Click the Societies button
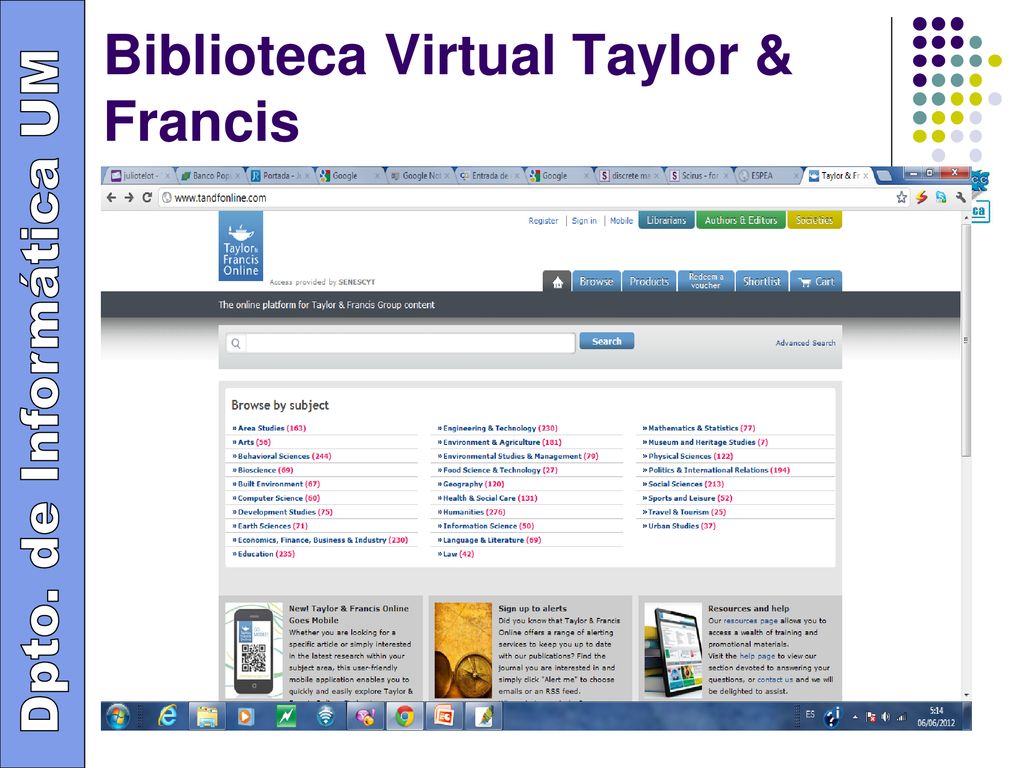 (x=814, y=221)
